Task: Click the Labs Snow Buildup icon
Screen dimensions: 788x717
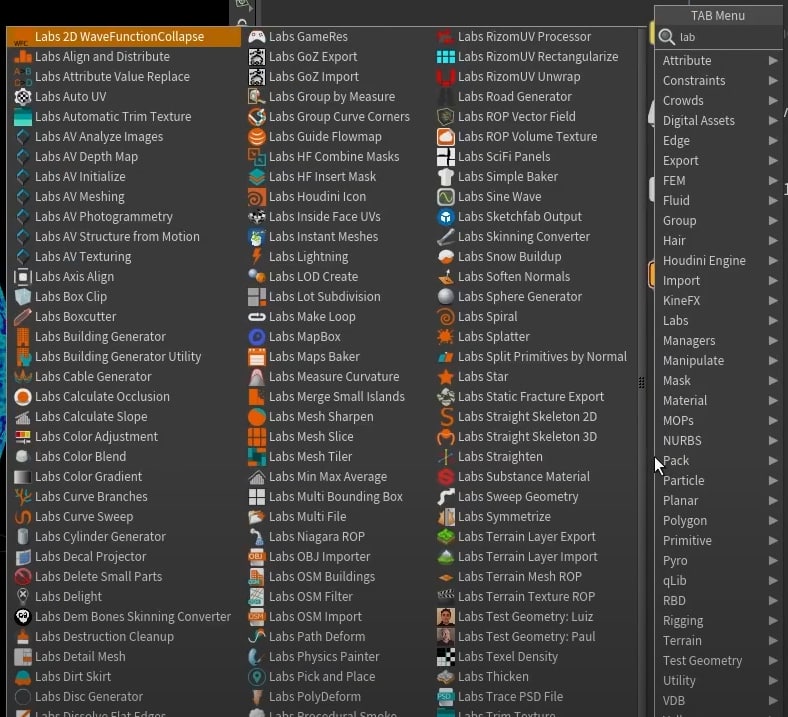Action: [x=446, y=257]
